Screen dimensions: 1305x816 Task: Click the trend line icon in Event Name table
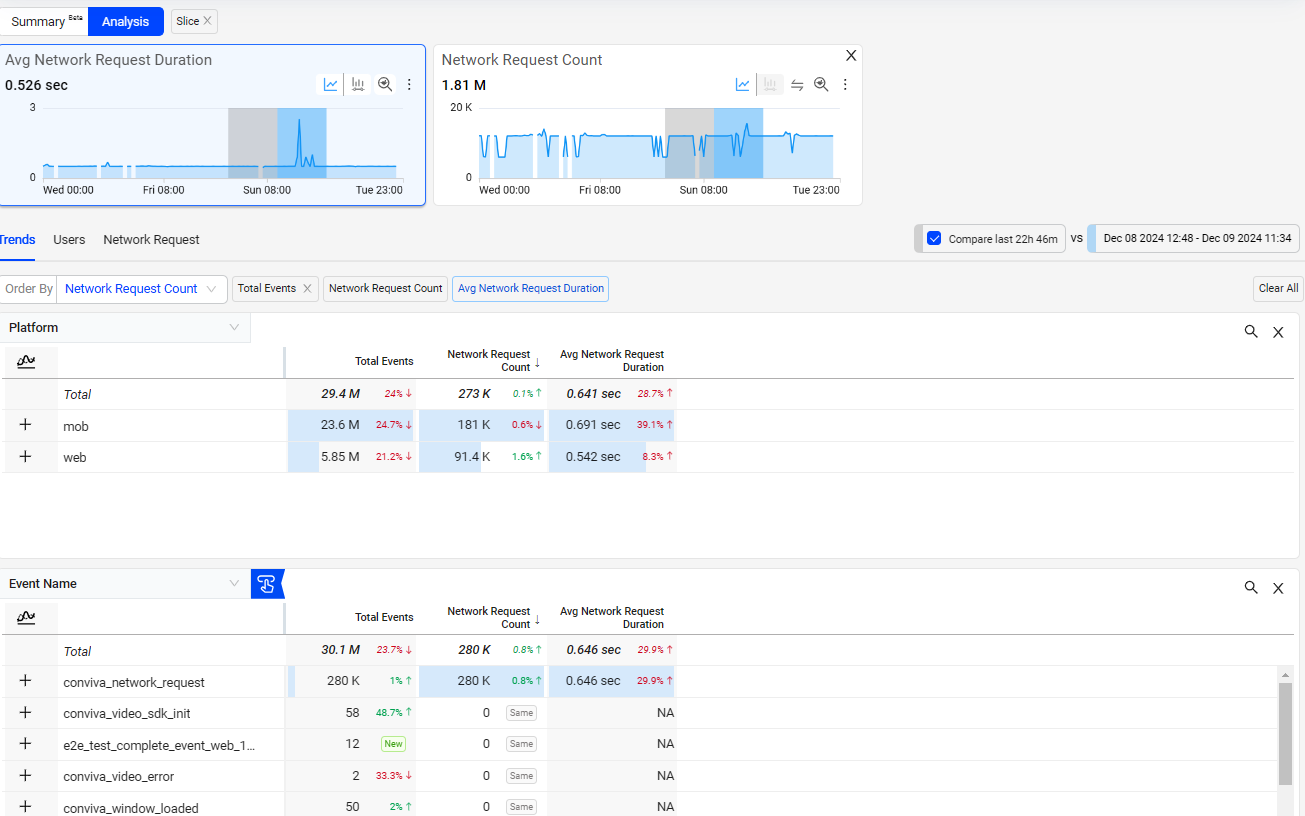click(27, 618)
